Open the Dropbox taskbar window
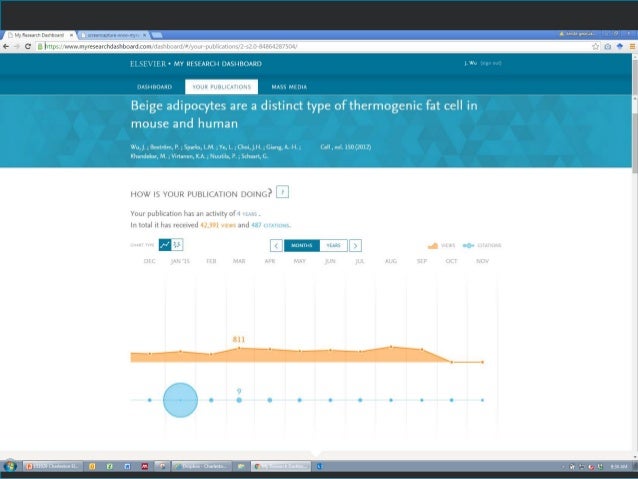 (202, 466)
